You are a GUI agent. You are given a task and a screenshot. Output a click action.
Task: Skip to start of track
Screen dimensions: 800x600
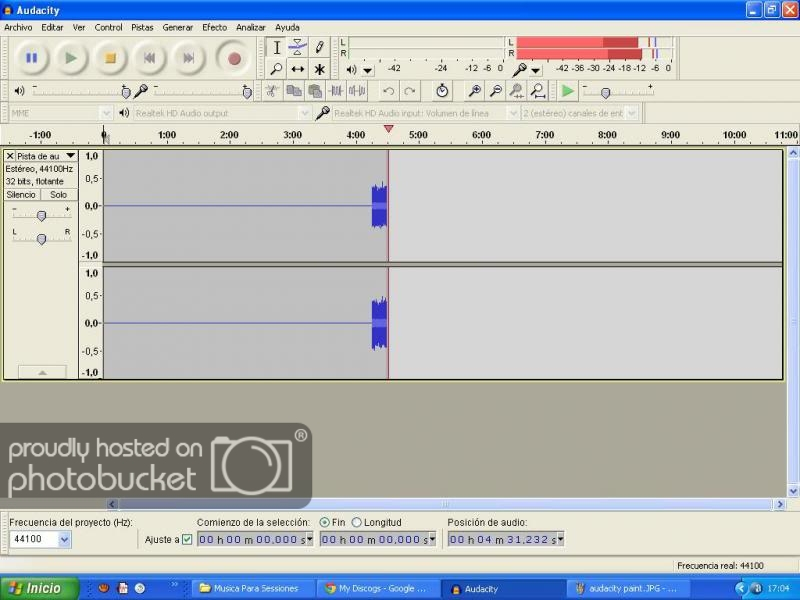(149, 58)
